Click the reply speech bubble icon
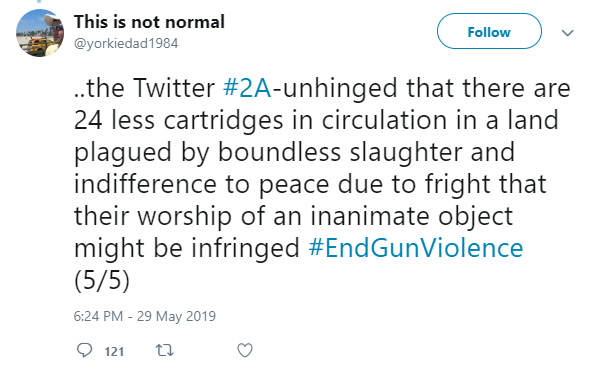The image size is (608, 374). pos(84,350)
